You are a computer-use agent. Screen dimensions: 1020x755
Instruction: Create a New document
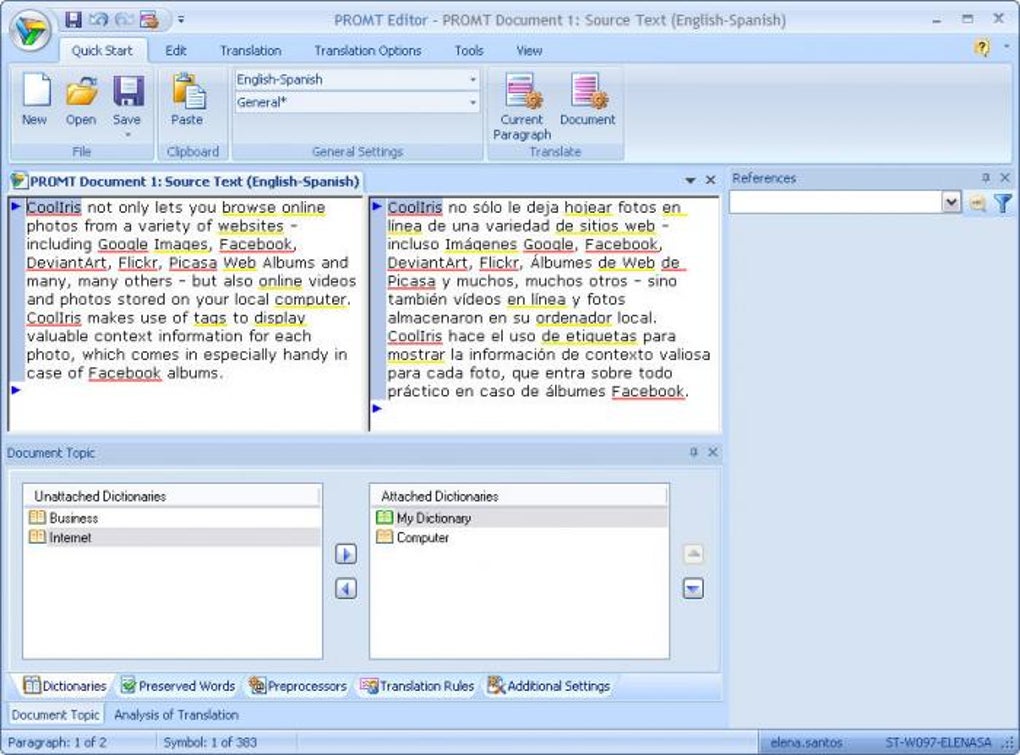(x=35, y=99)
